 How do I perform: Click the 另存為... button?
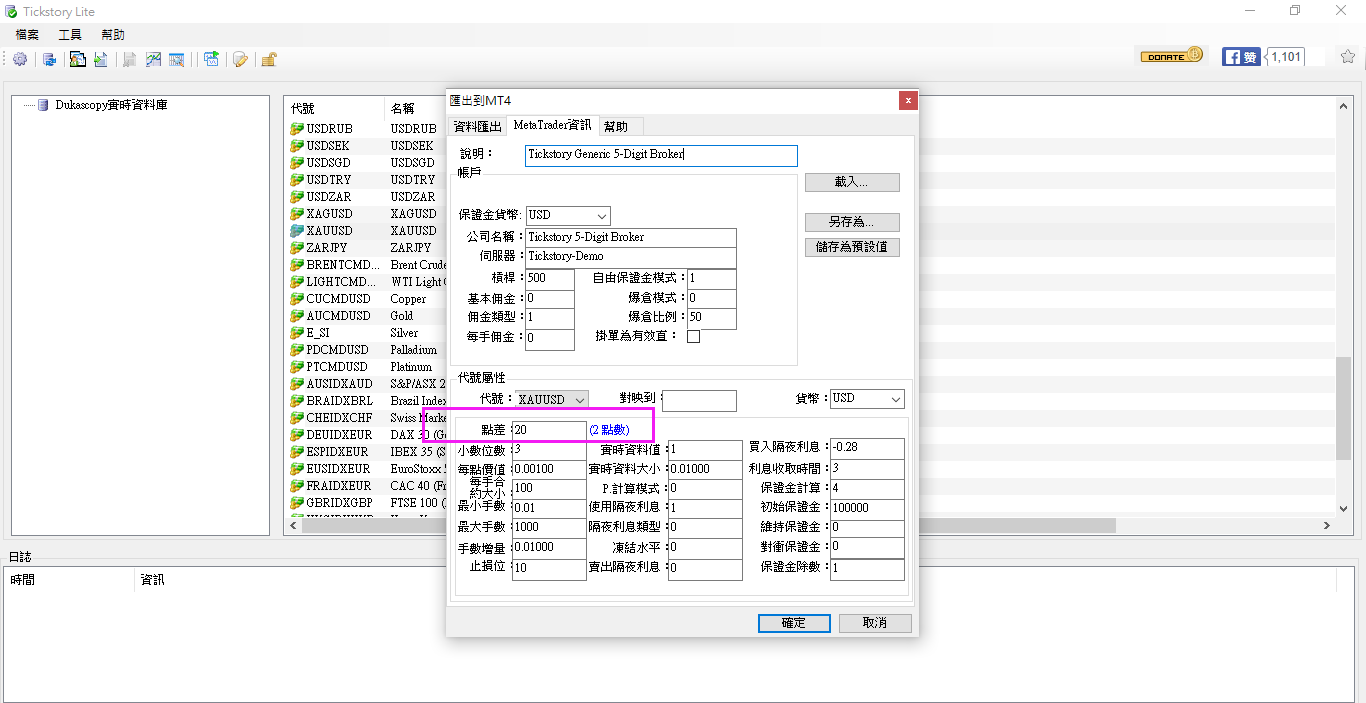pos(852,222)
